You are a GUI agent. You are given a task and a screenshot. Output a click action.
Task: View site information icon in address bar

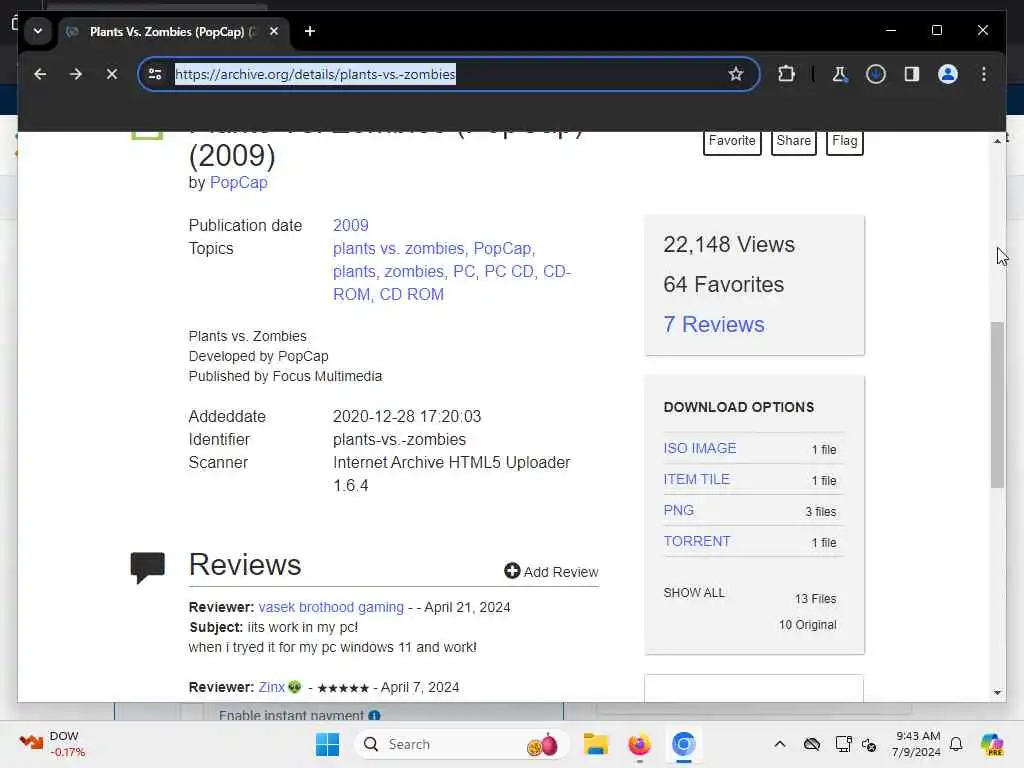point(155,74)
